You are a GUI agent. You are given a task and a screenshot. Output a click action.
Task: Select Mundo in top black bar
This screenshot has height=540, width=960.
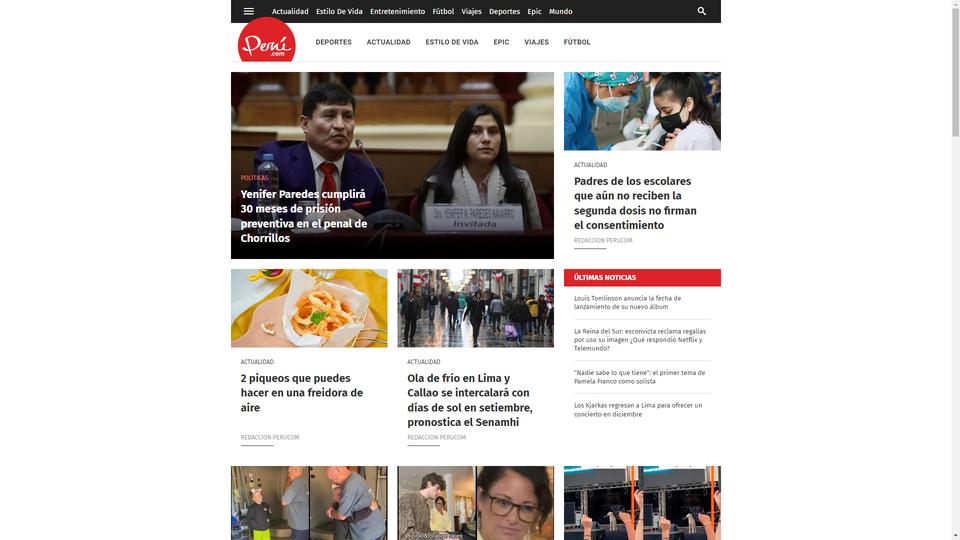(x=561, y=12)
